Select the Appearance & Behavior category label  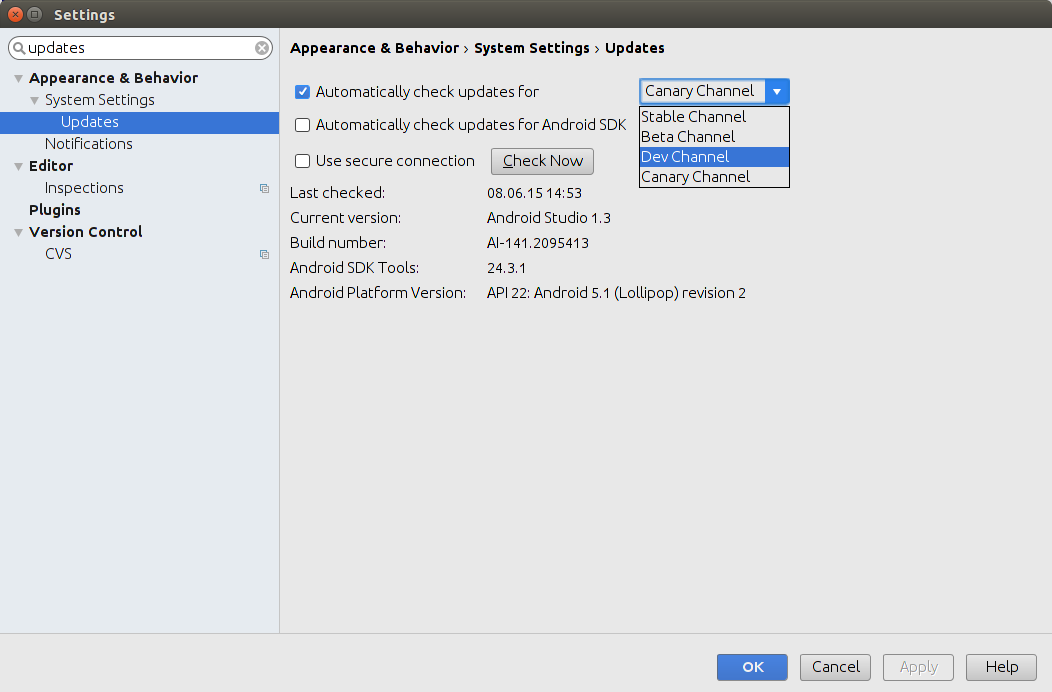point(113,78)
